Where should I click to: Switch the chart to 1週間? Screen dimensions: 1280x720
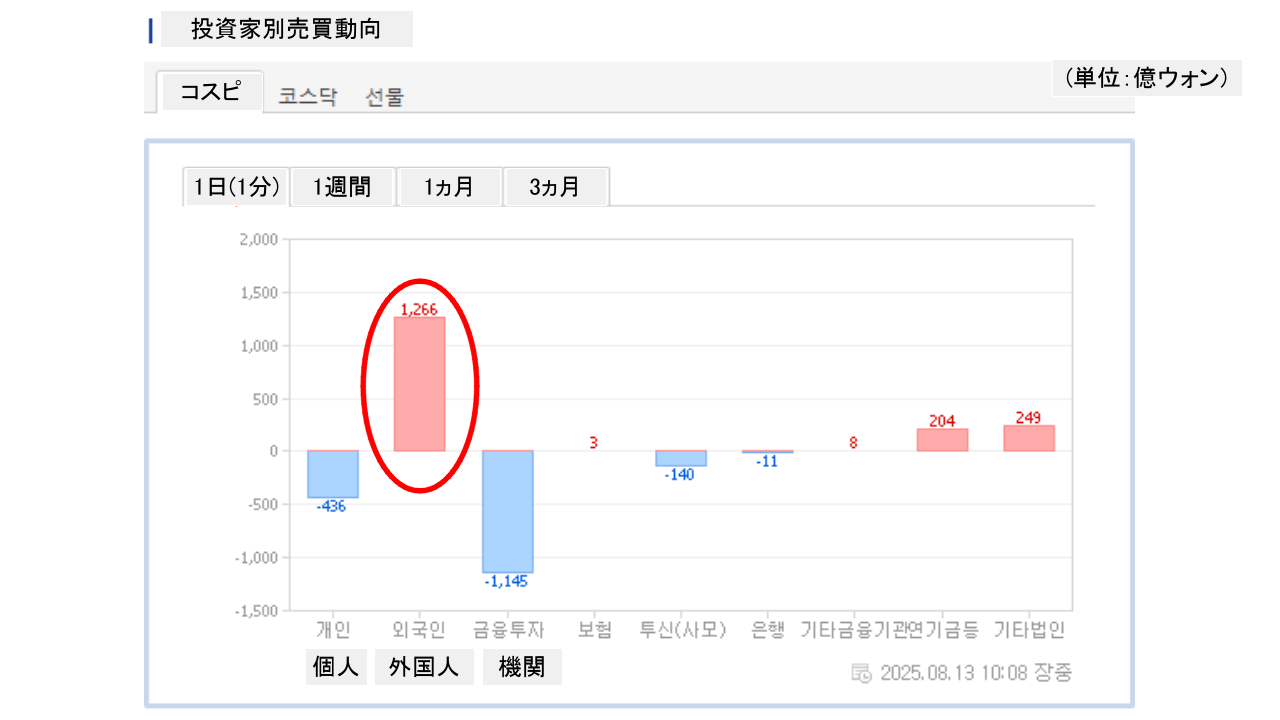342,187
